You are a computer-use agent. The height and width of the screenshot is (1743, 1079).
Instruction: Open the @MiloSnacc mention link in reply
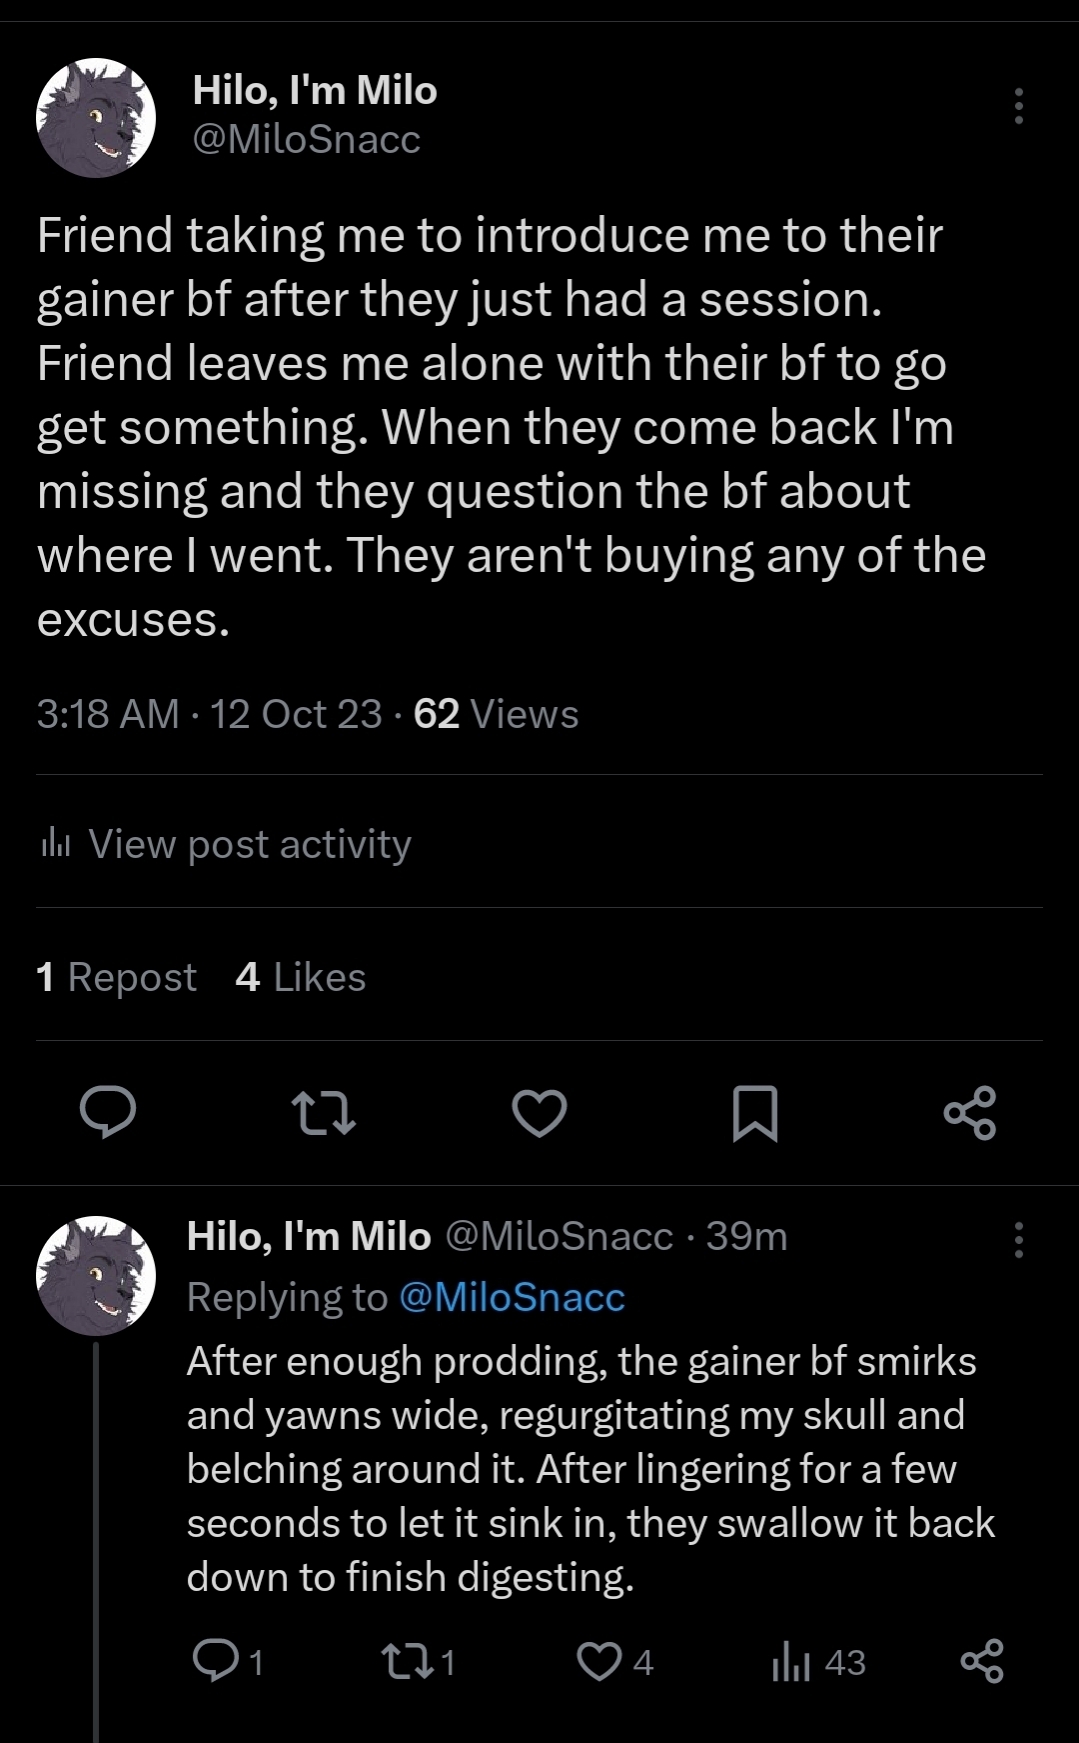(511, 1297)
